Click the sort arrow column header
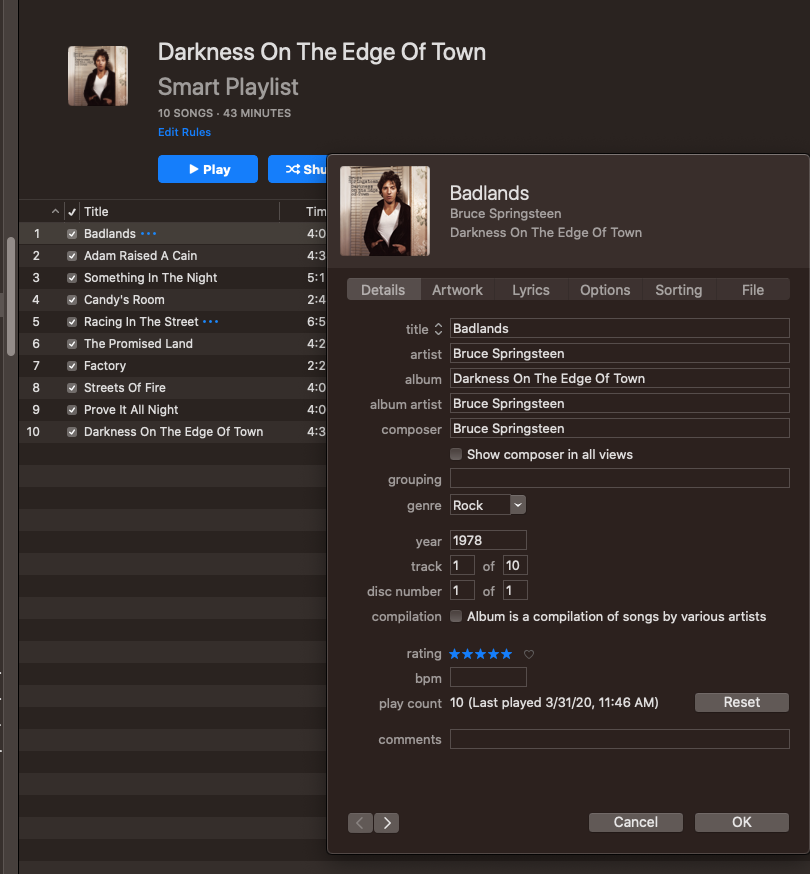The width and height of the screenshot is (810, 874). (x=55, y=212)
